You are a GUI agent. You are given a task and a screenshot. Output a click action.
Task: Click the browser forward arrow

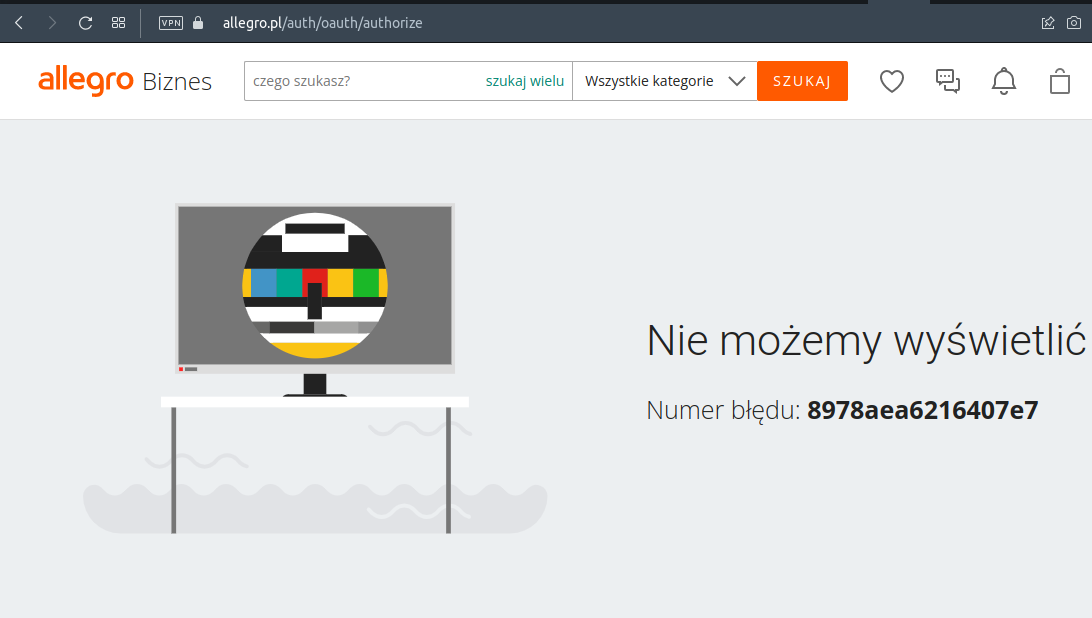(52, 23)
